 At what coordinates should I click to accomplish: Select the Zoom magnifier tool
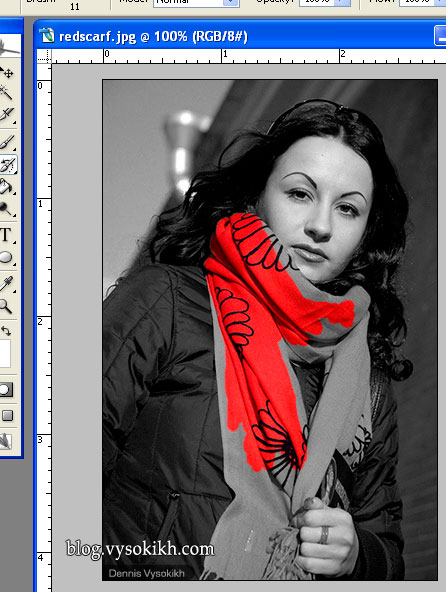pyautogui.click(x=6, y=306)
